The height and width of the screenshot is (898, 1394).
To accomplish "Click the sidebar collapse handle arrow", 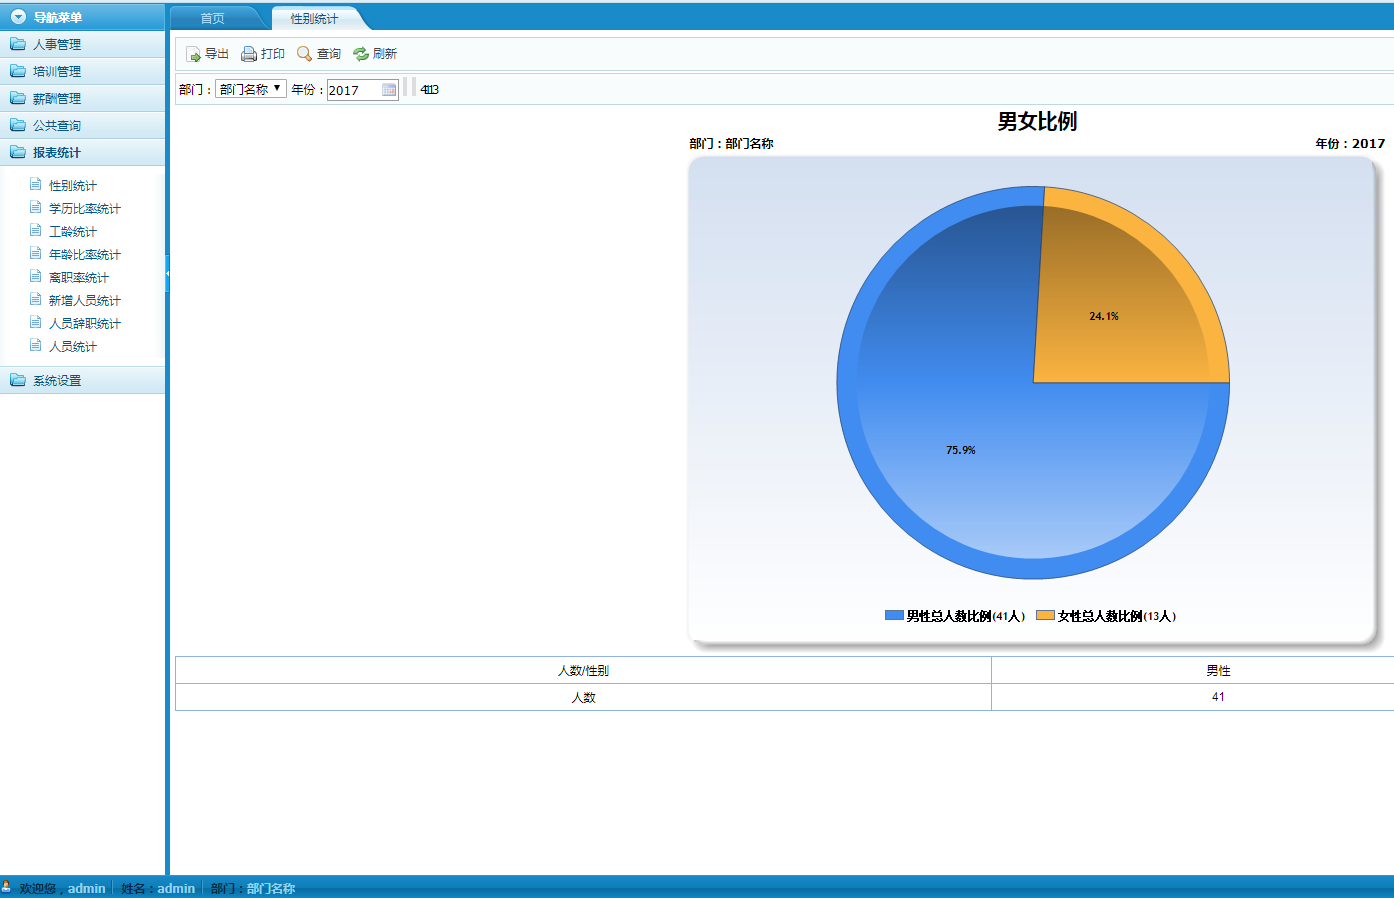I will pos(167,273).
